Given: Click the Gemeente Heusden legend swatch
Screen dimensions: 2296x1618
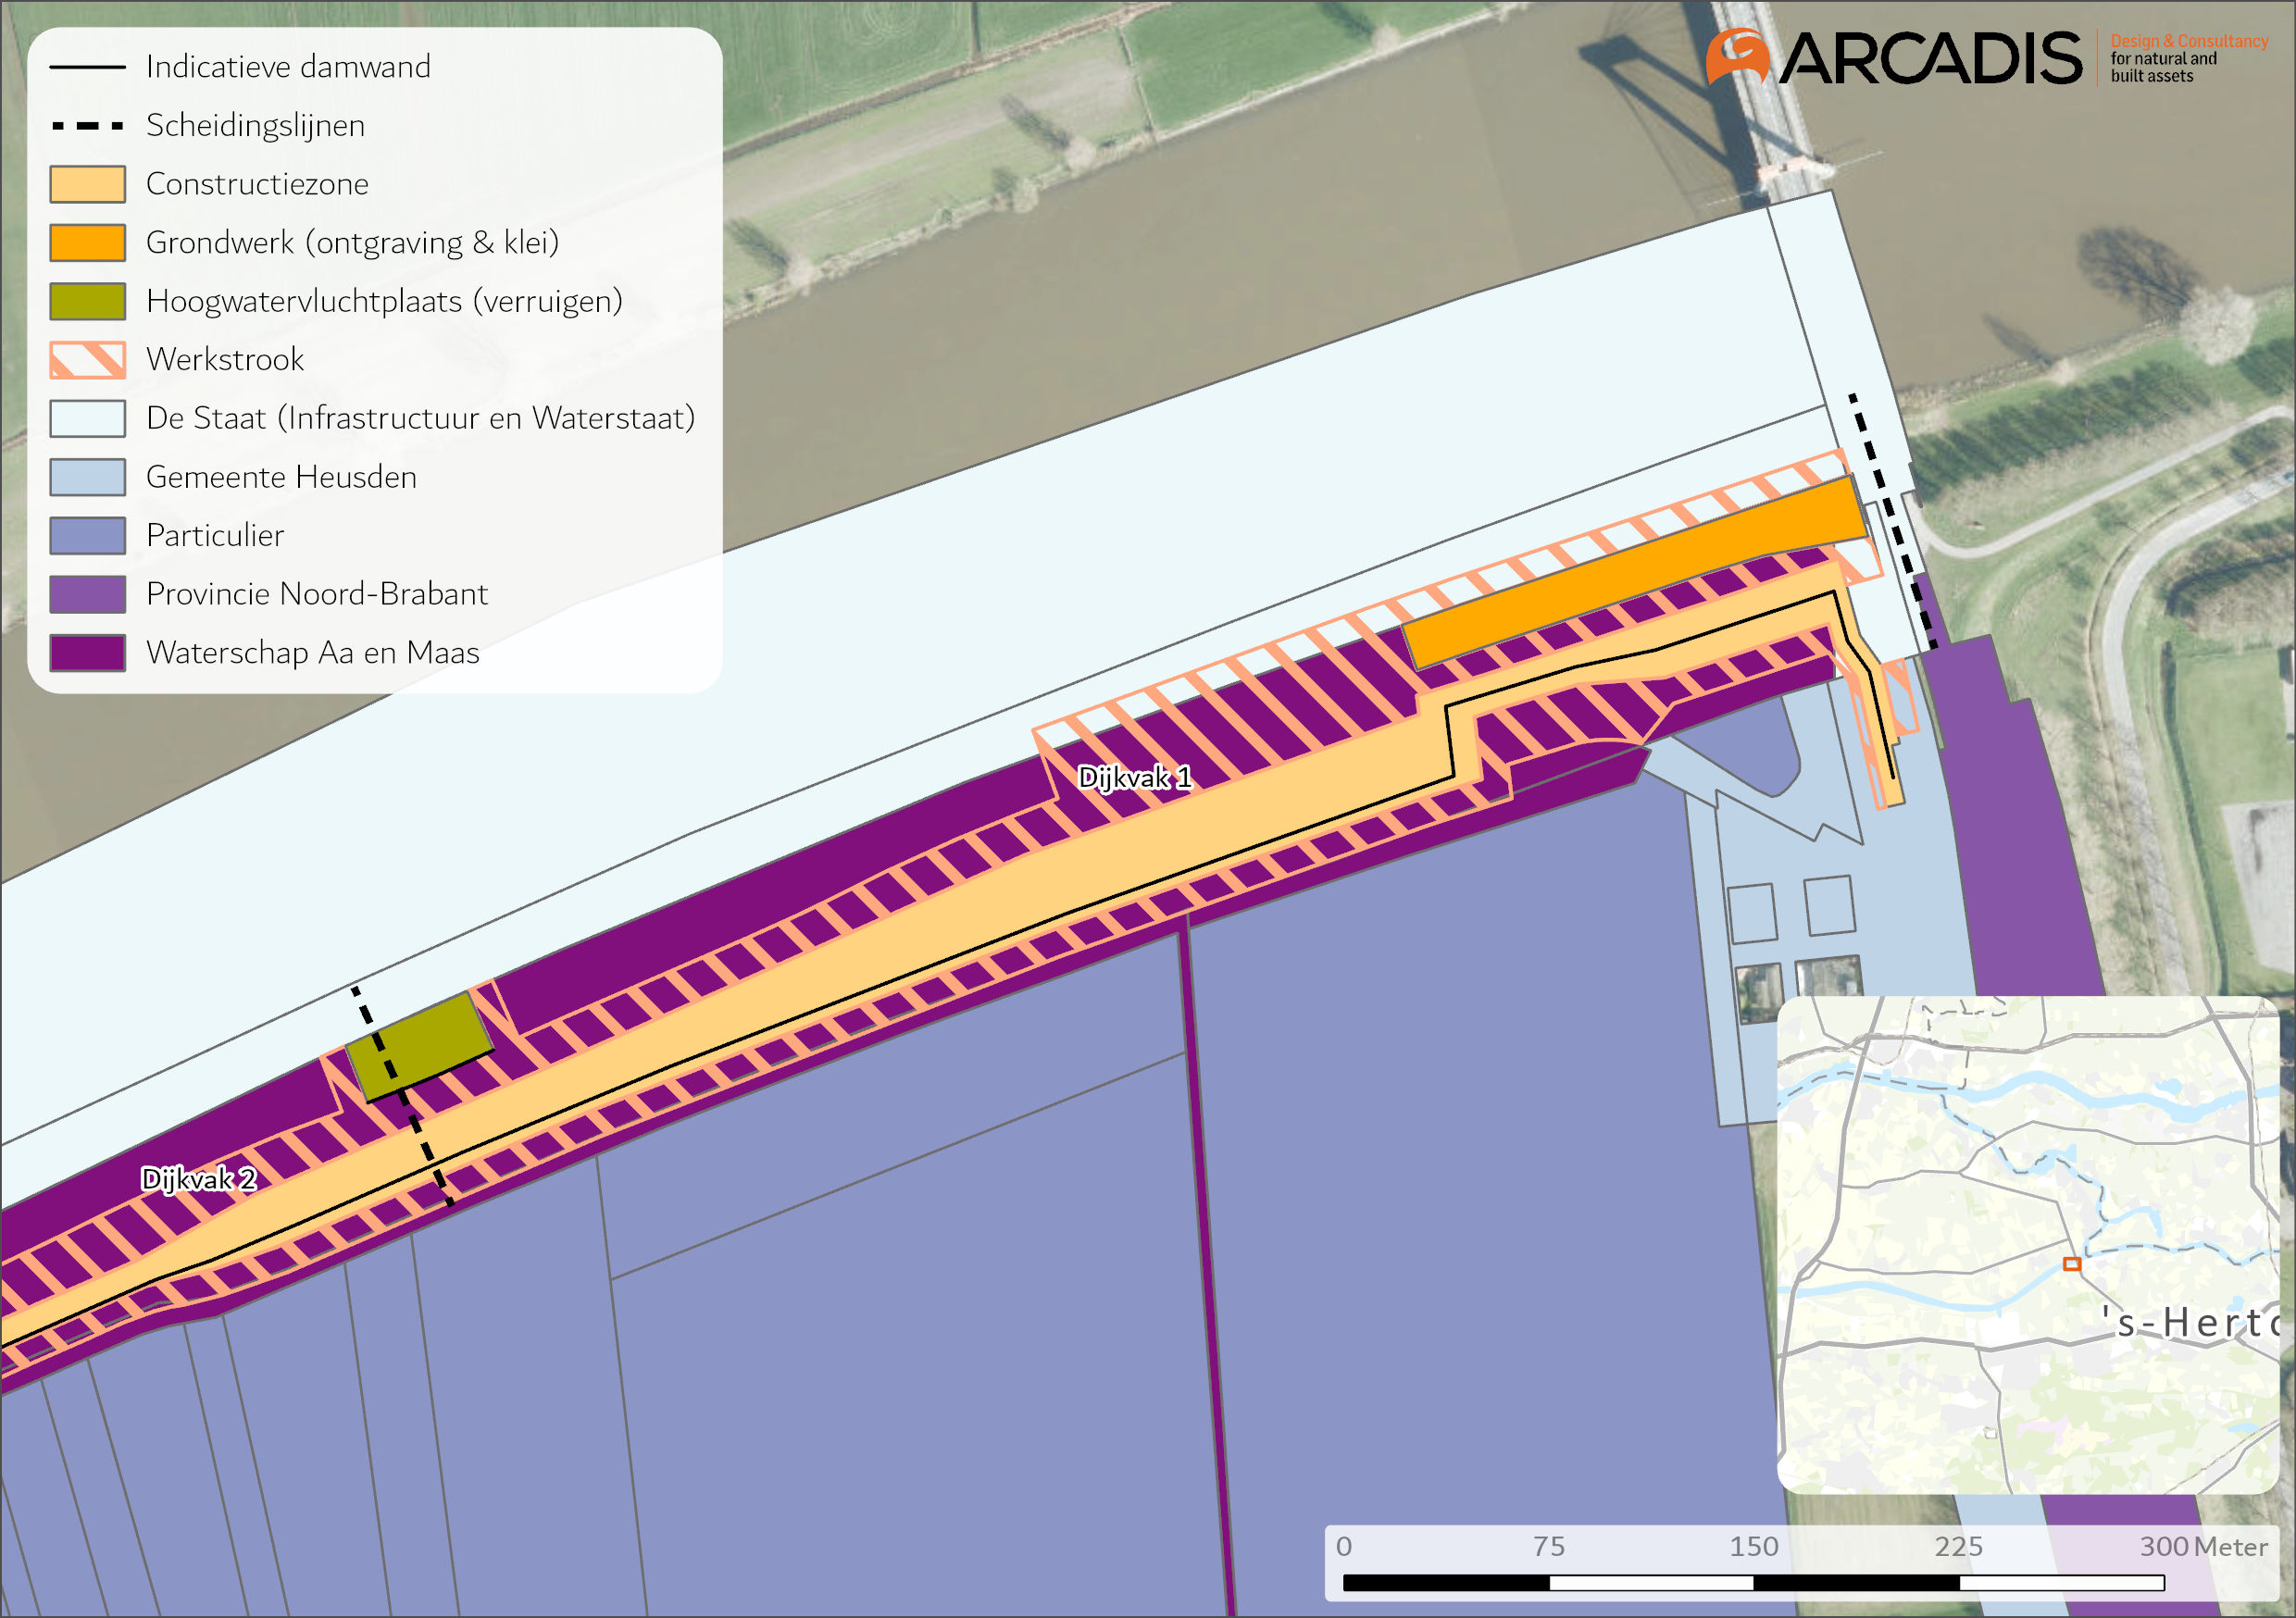Looking at the screenshot, I should [x=88, y=477].
